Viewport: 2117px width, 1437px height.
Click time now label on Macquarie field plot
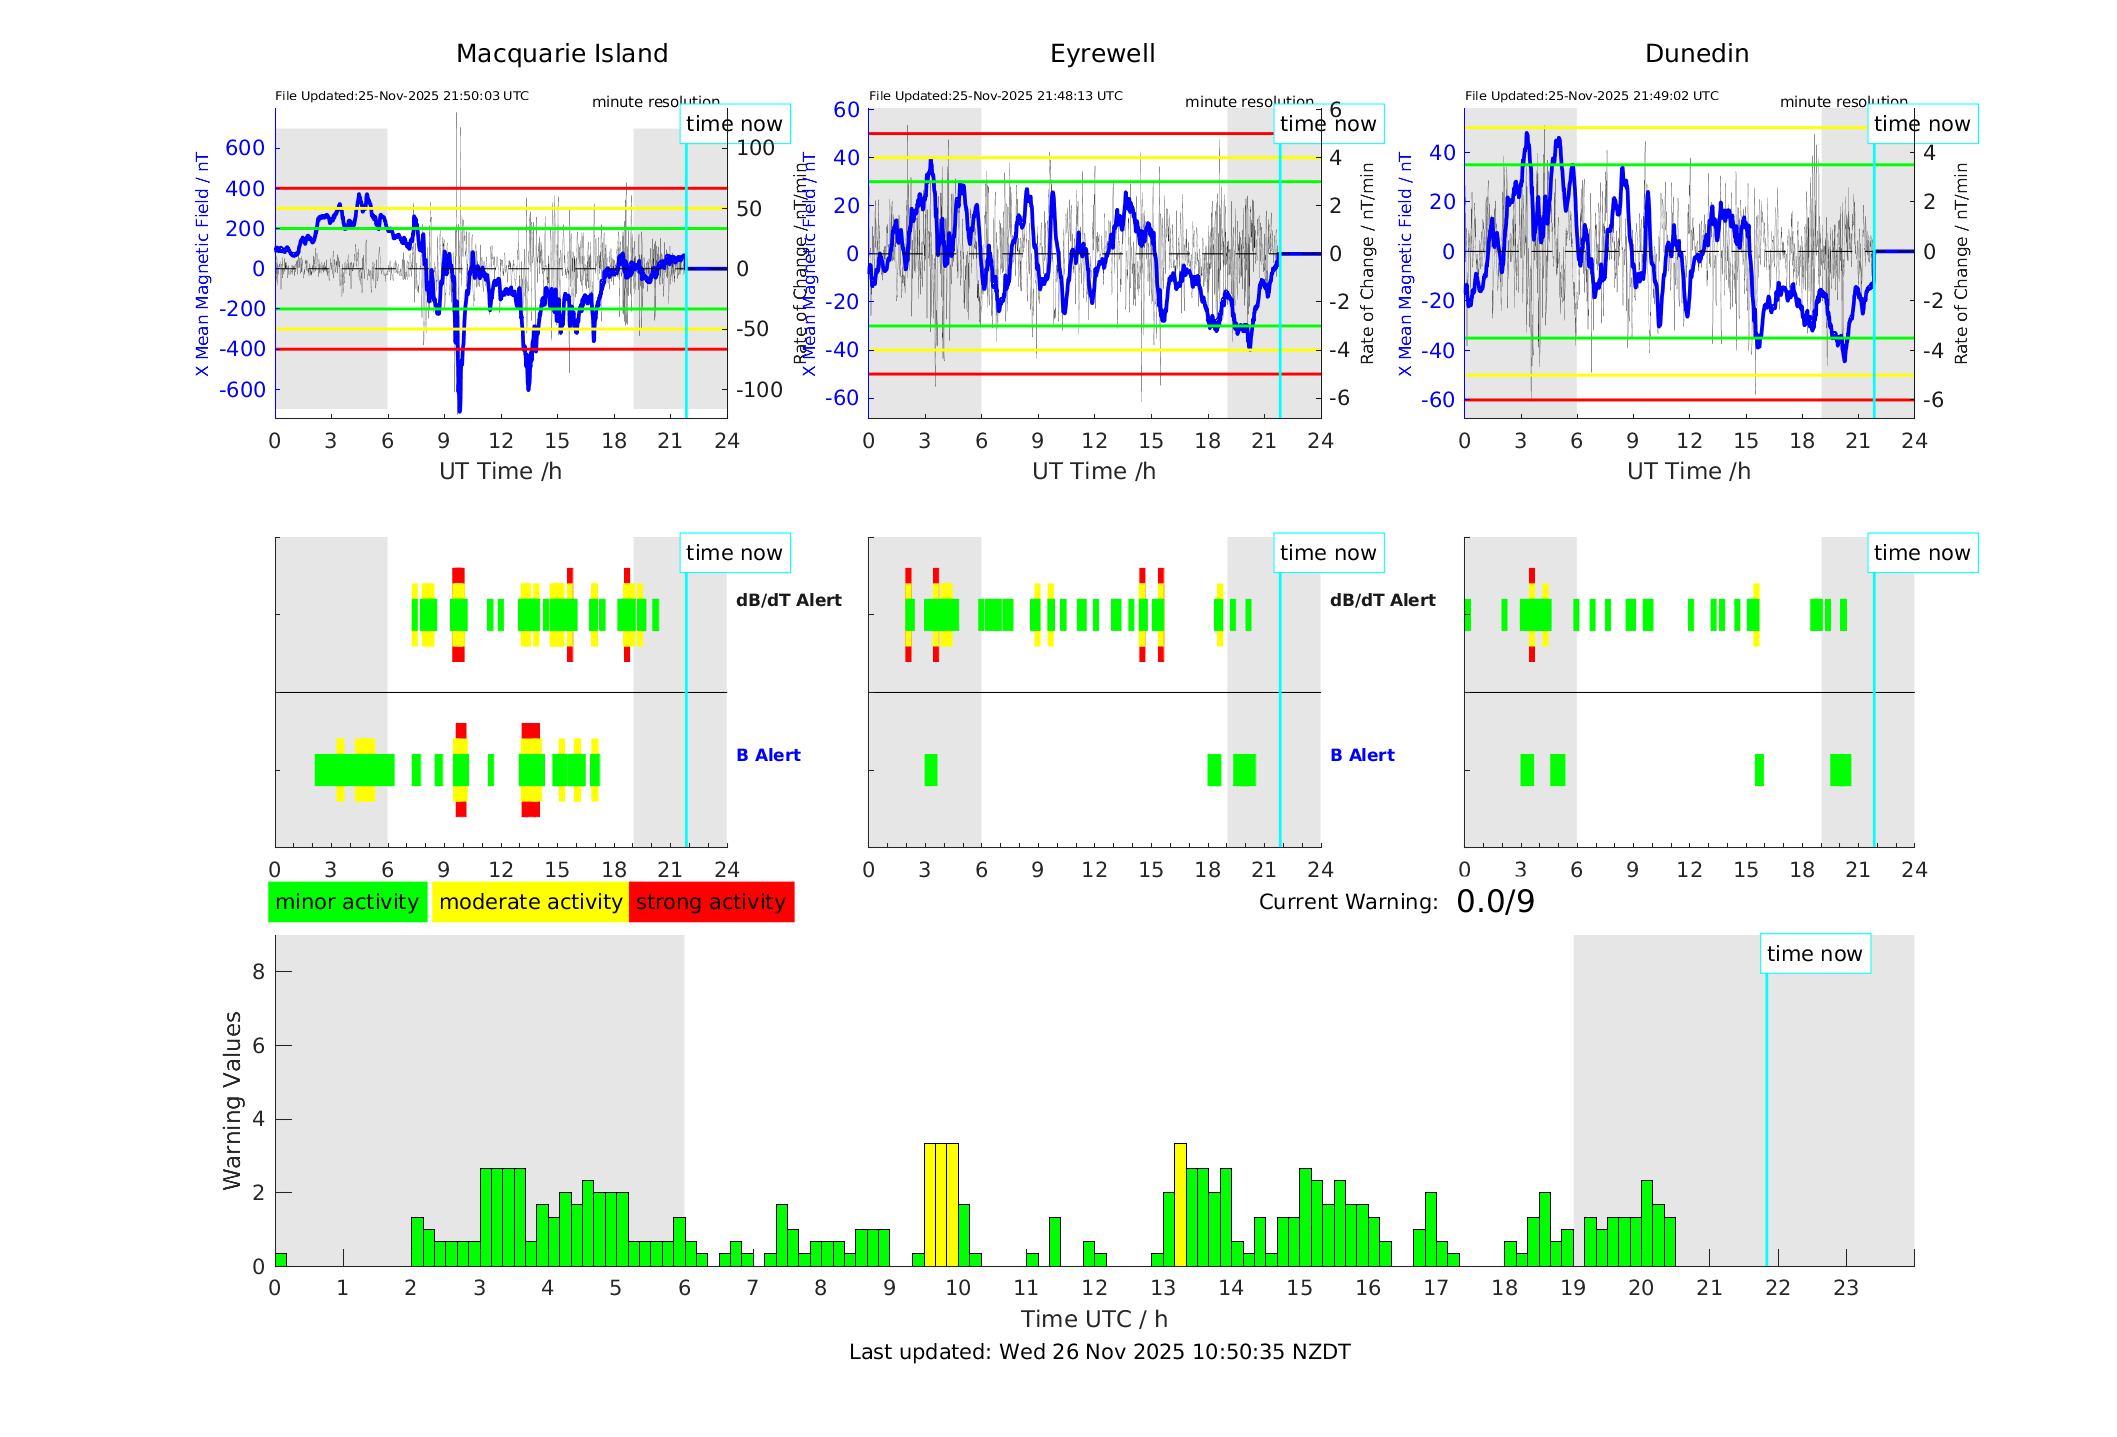[734, 124]
